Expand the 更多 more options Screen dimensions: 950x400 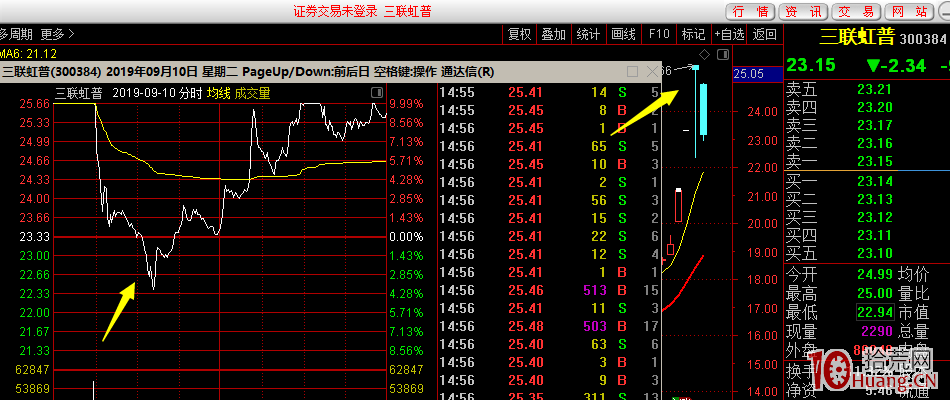[x=58, y=34]
